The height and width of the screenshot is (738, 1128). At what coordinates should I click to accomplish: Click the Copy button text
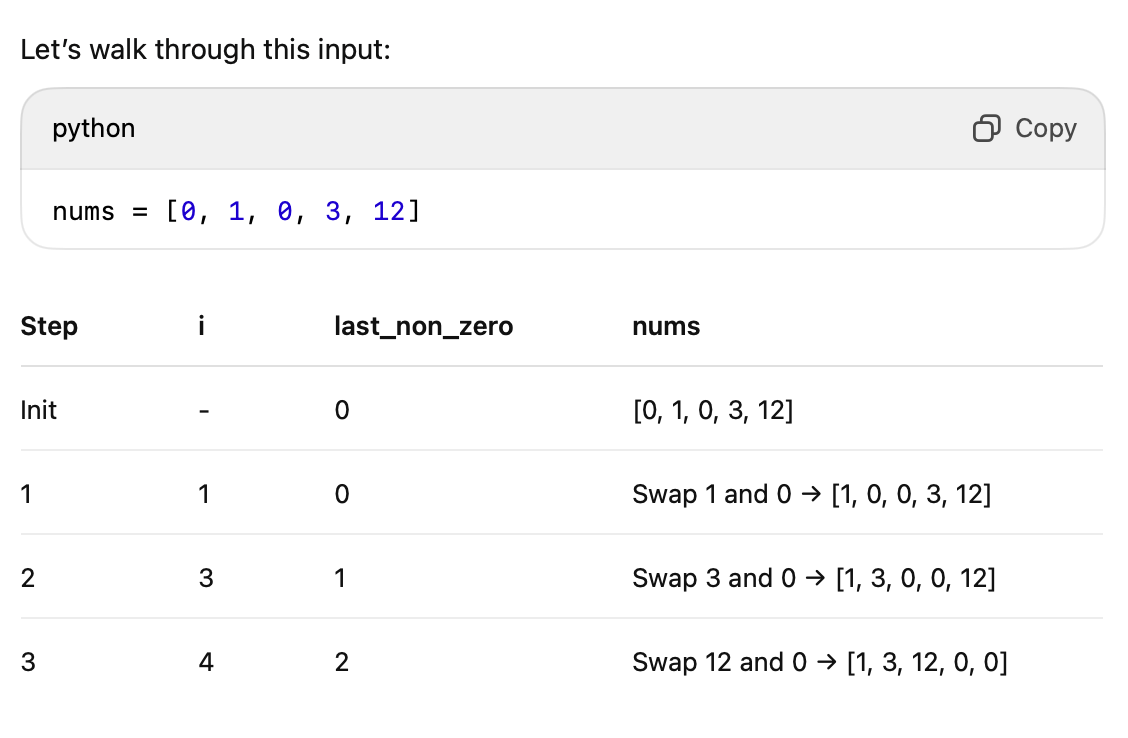pyautogui.click(x=1046, y=128)
